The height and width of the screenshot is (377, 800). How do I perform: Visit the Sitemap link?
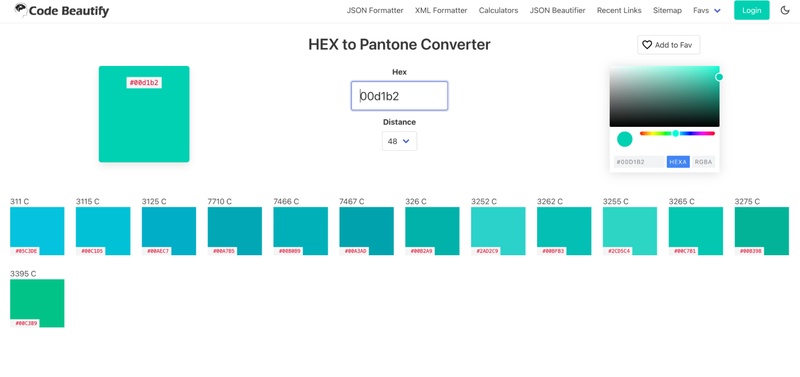[x=667, y=10]
